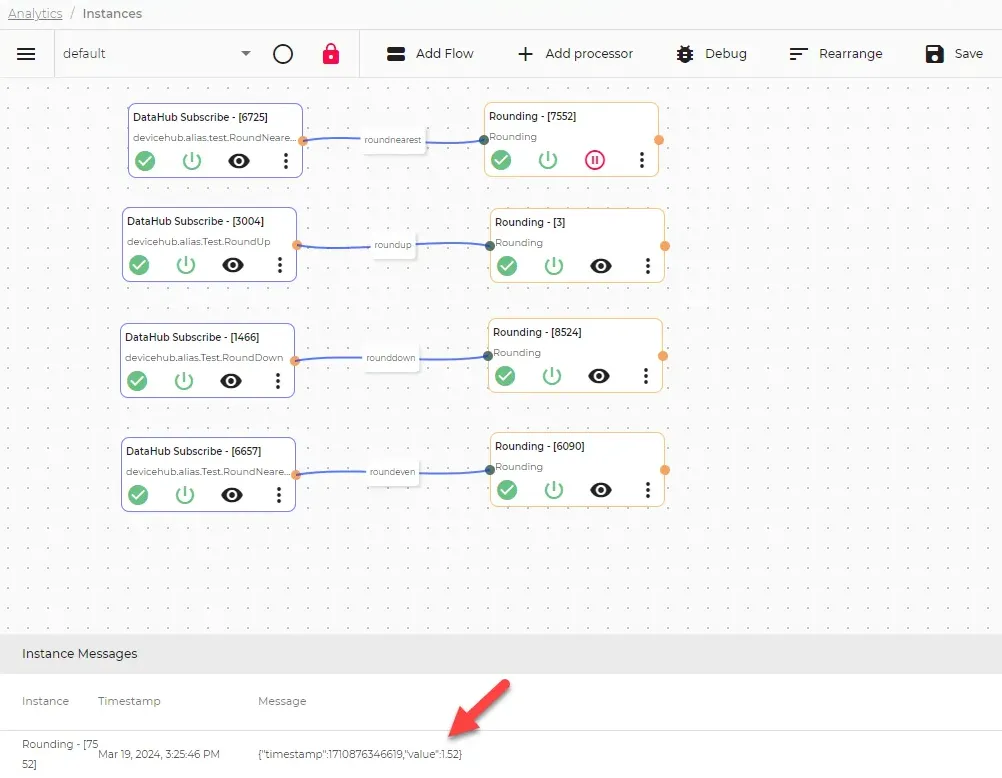Image resolution: width=1002 pixels, height=778 pixels.
Task: Open the Debug tool
Action: point(711,54)
